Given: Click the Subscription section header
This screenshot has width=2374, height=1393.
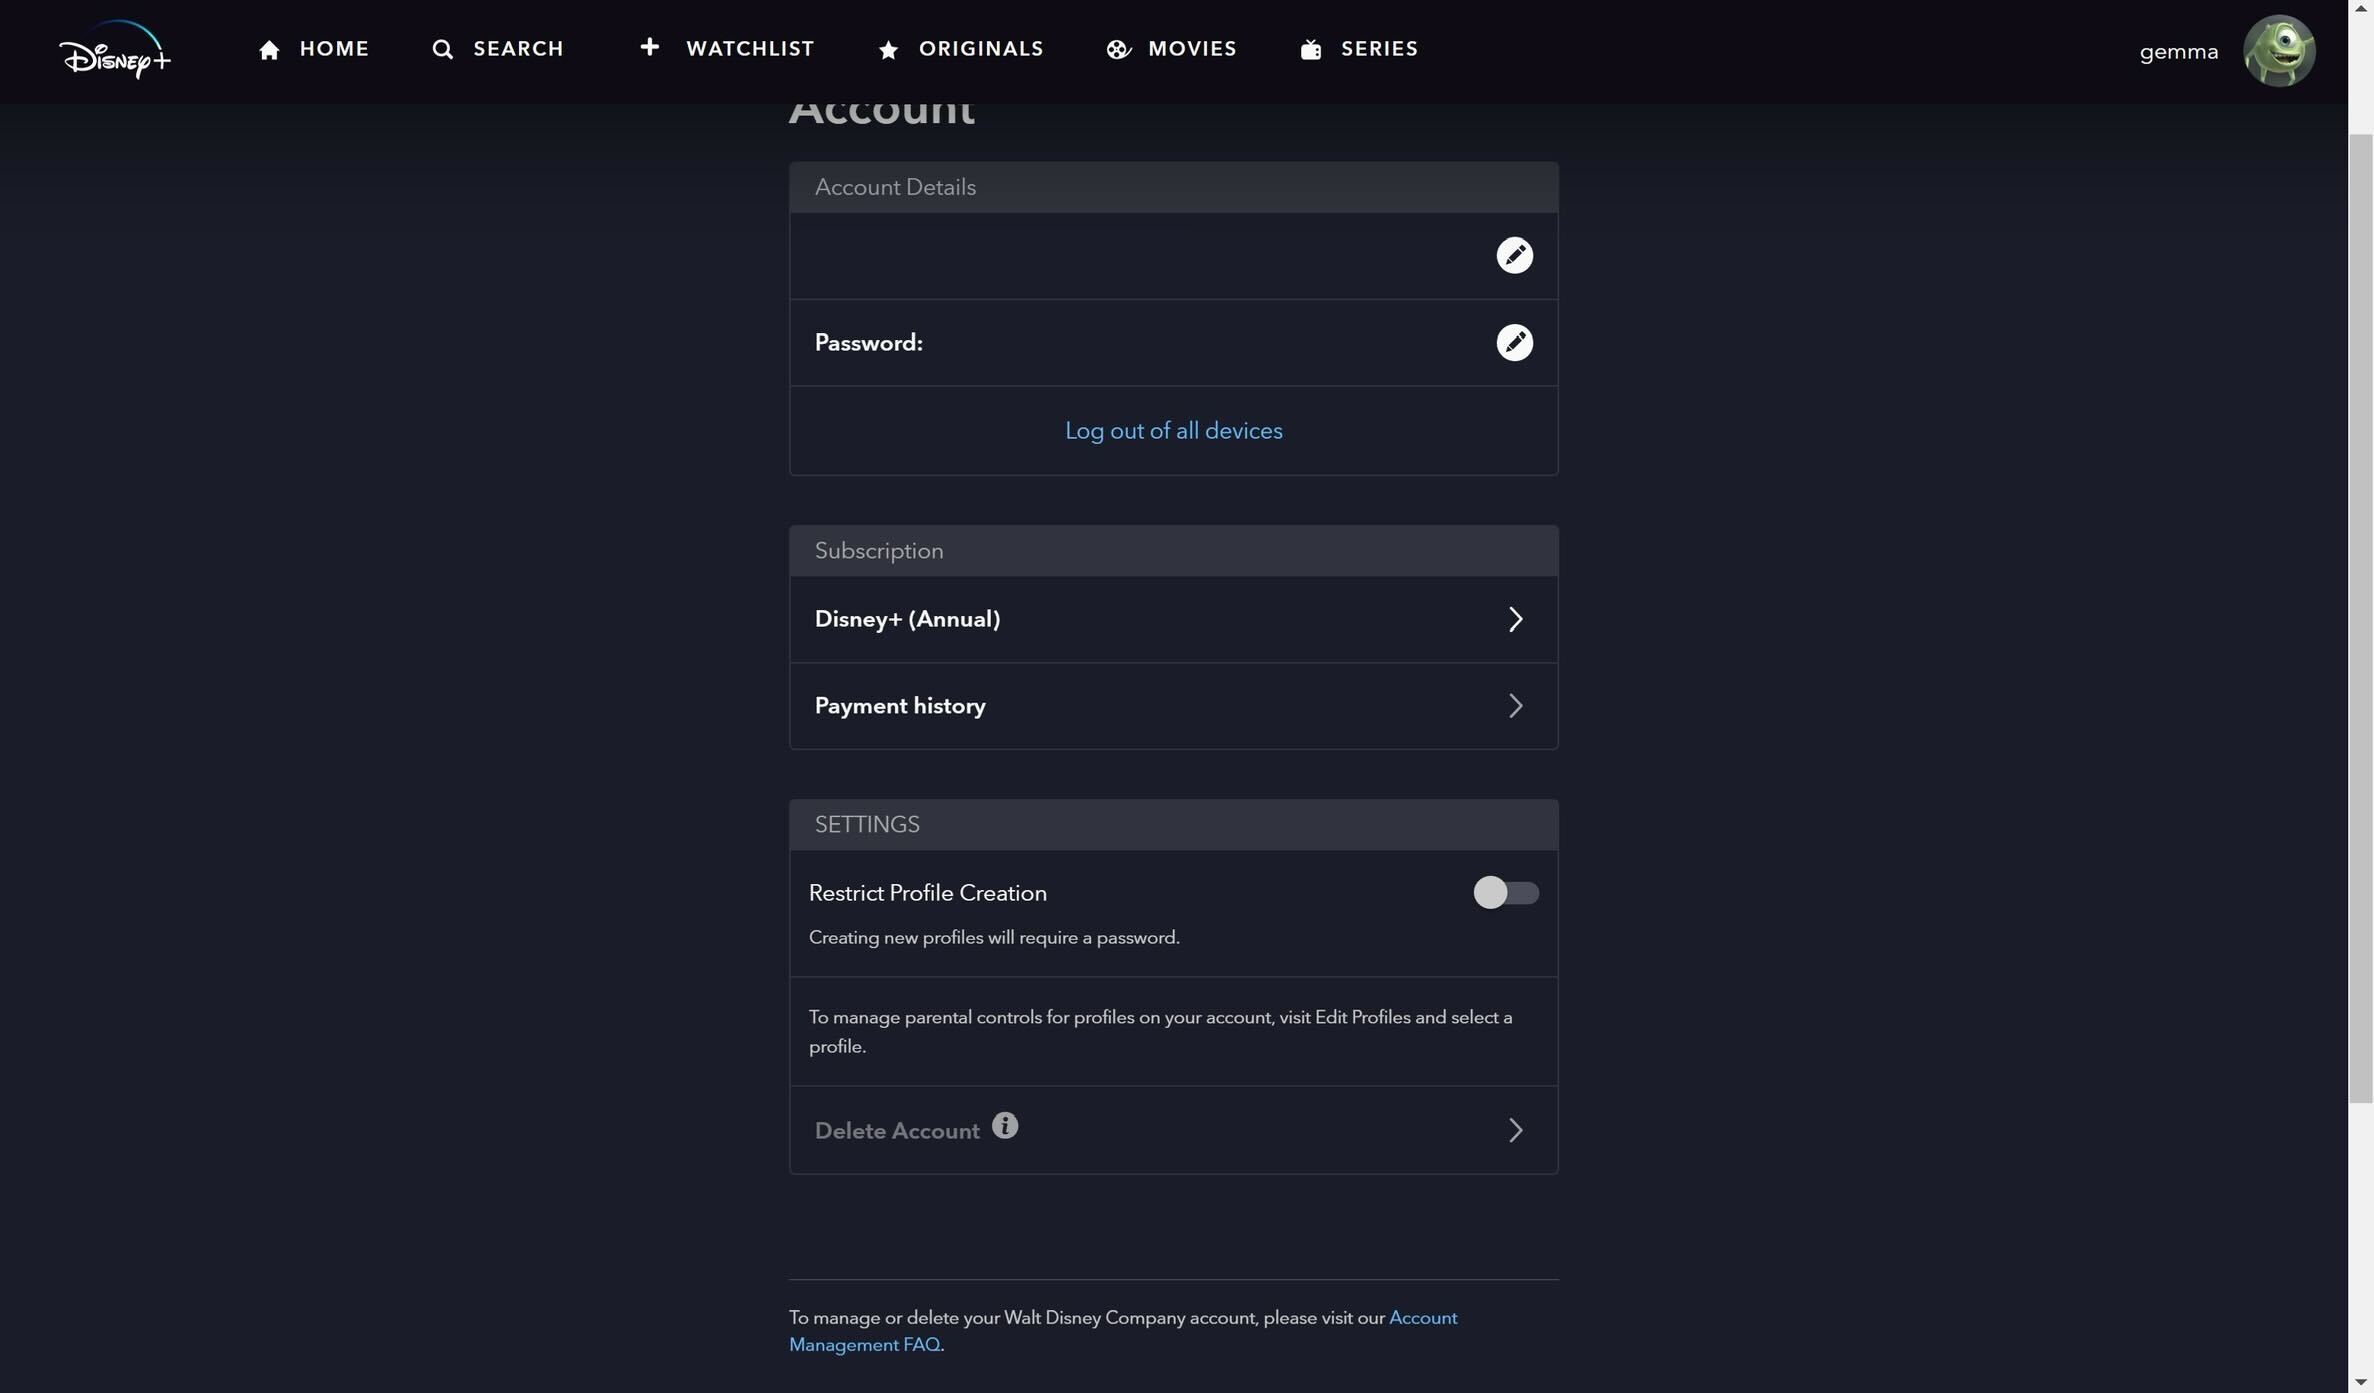Looking at the screenshot, I should tap(1173, 551).
